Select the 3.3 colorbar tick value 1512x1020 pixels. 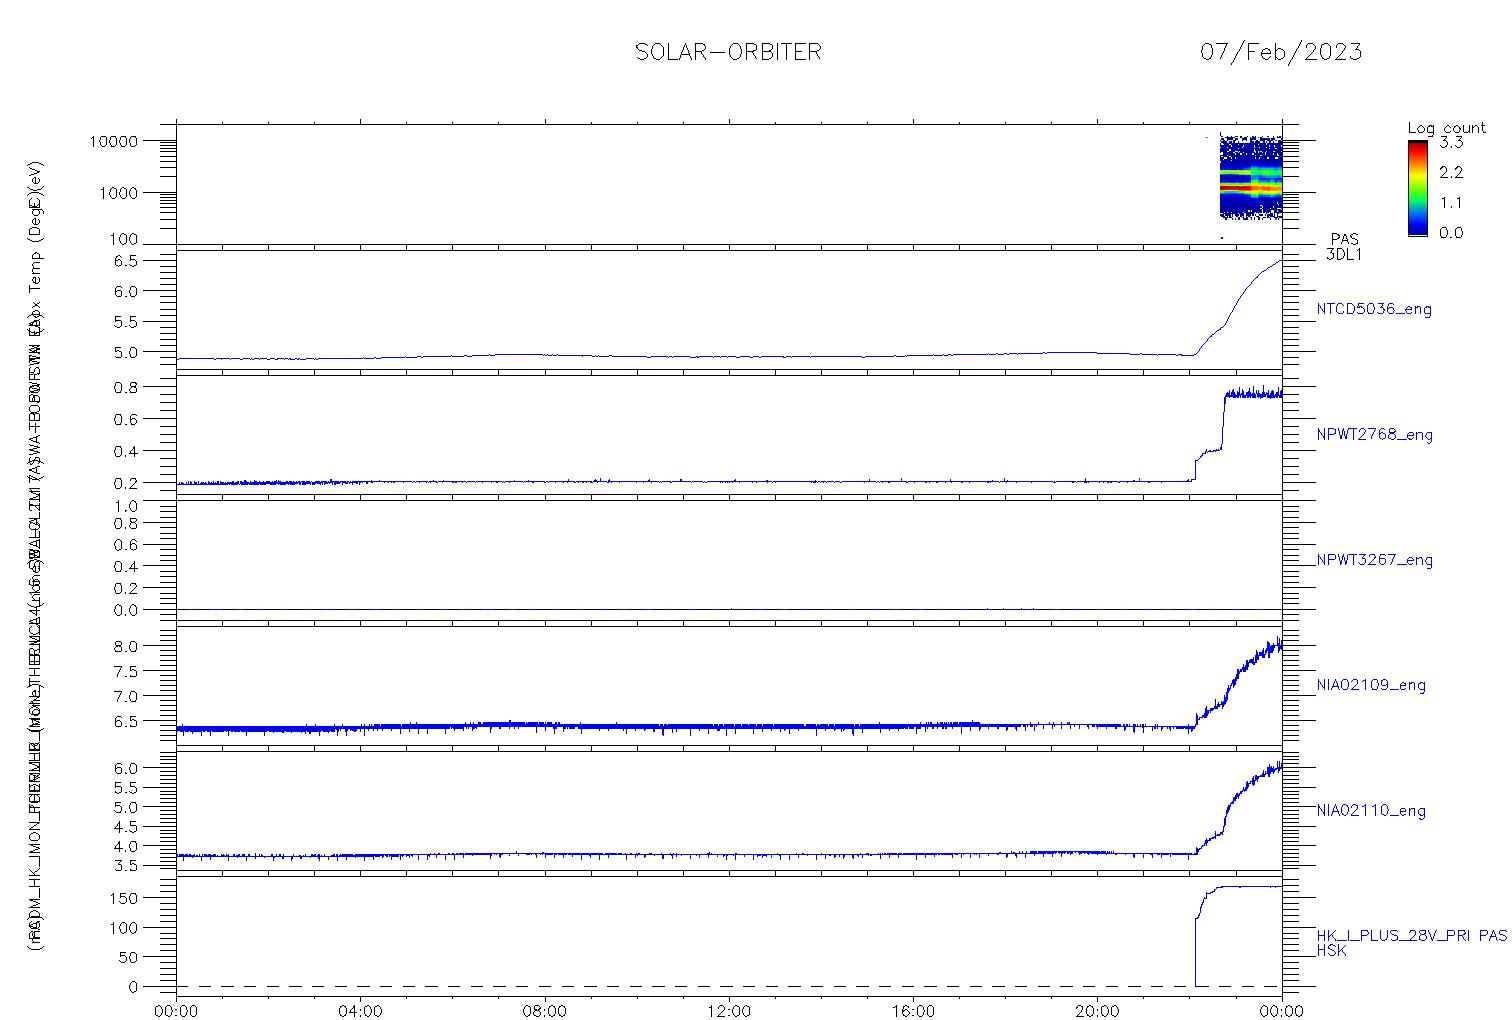[x=1451, y=142]
